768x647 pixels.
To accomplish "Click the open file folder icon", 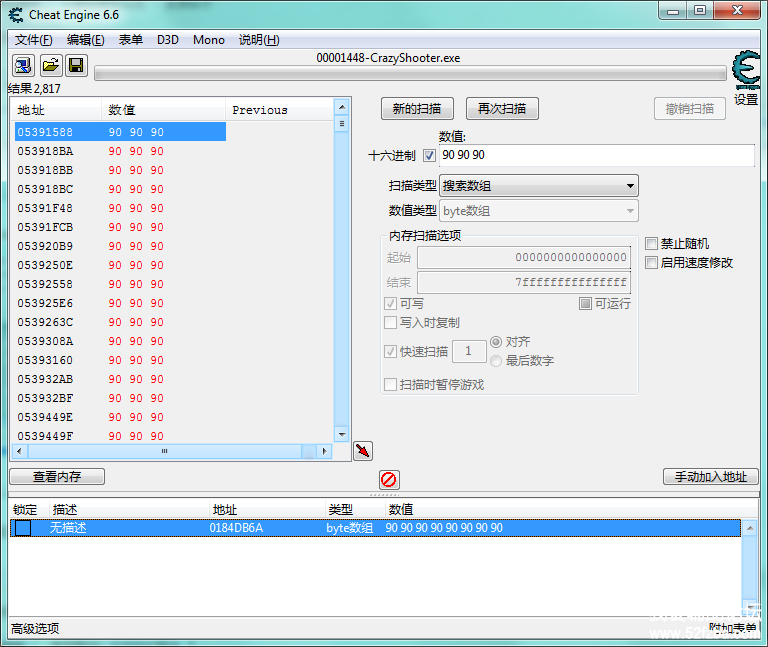I will 50,65.
